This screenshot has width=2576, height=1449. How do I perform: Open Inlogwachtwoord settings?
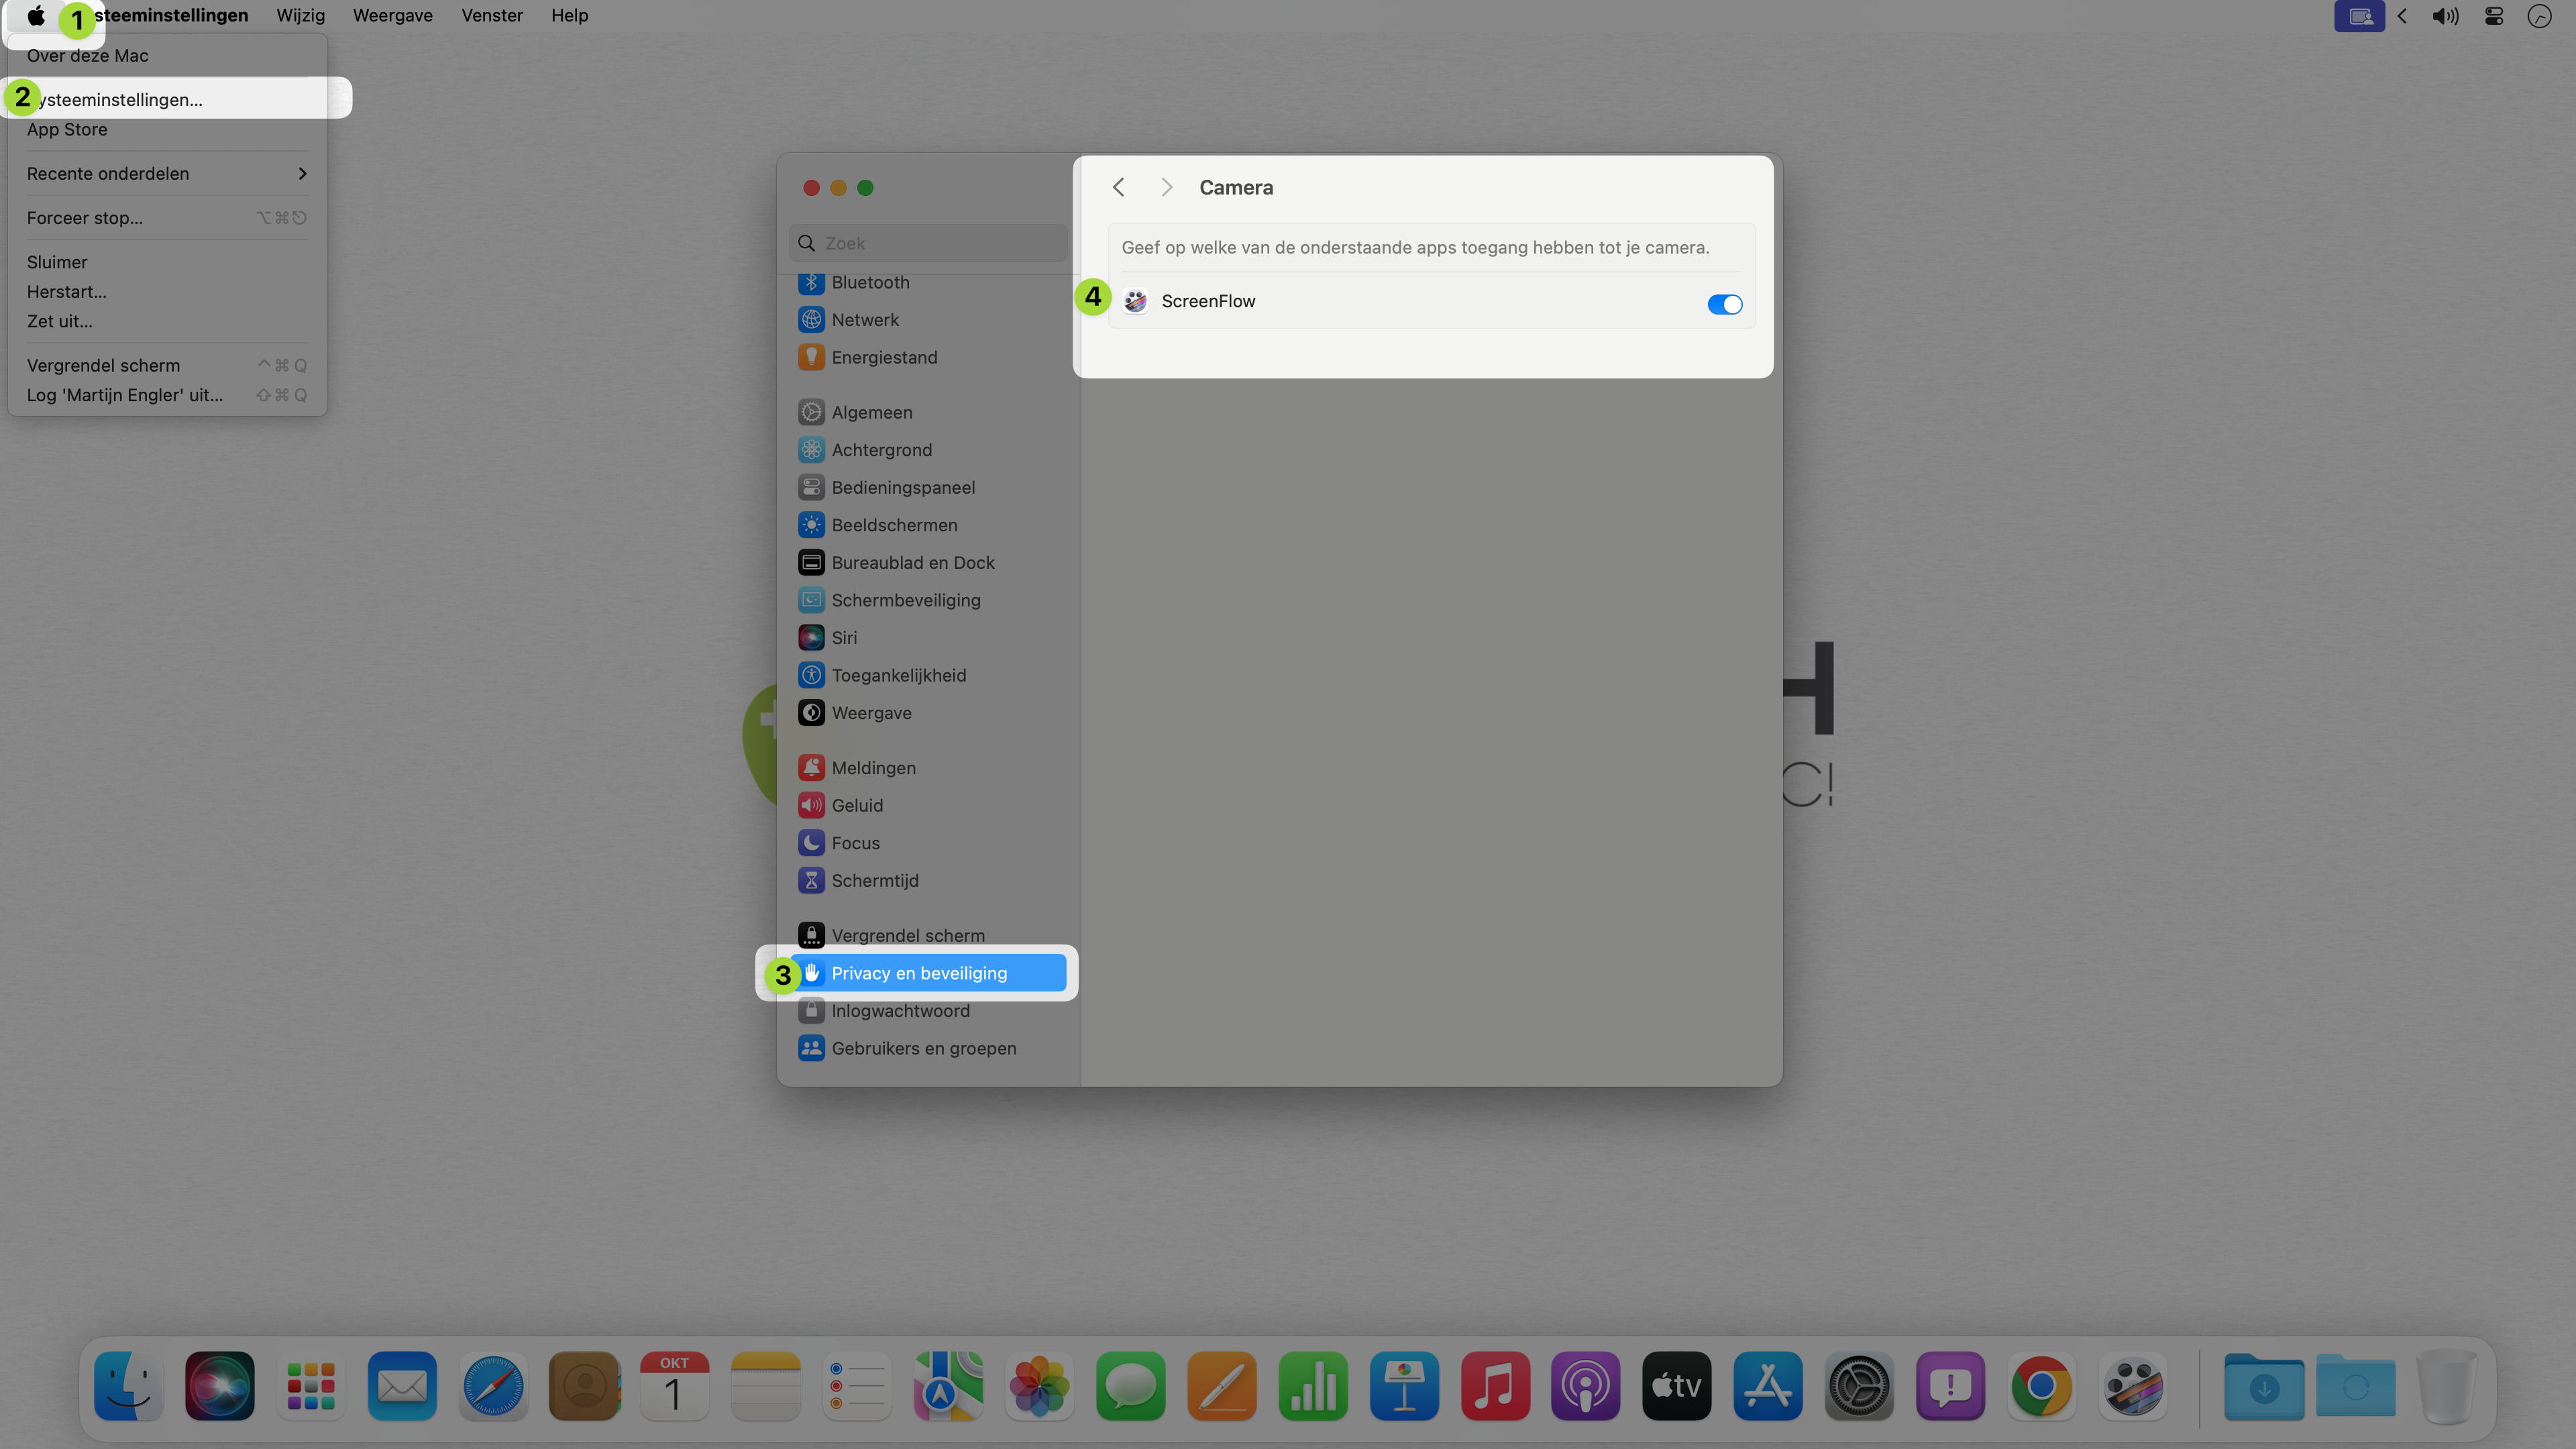[x=928, y=1011]
